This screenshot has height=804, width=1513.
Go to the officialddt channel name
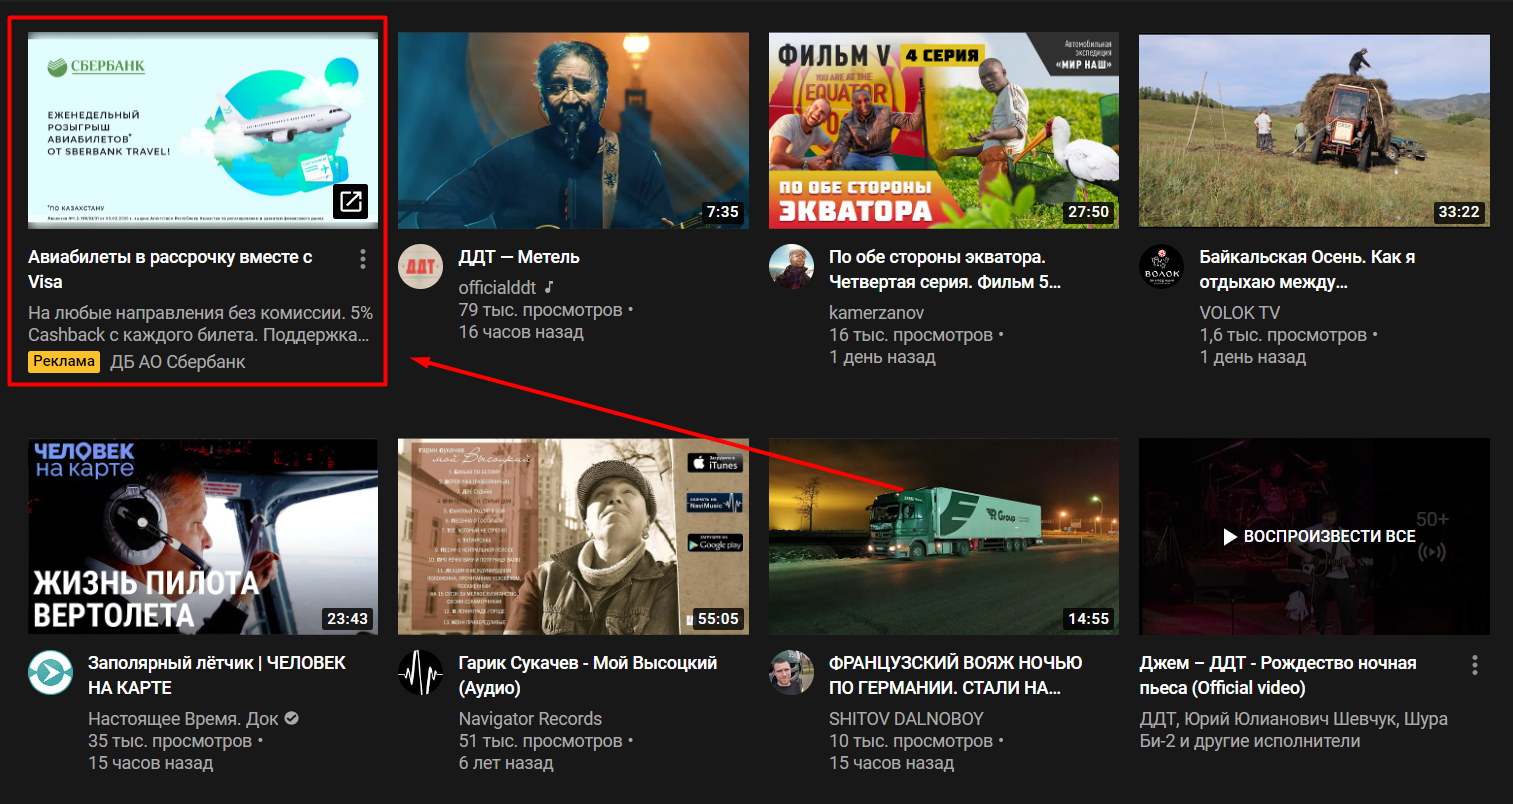[x=497, y=287]
